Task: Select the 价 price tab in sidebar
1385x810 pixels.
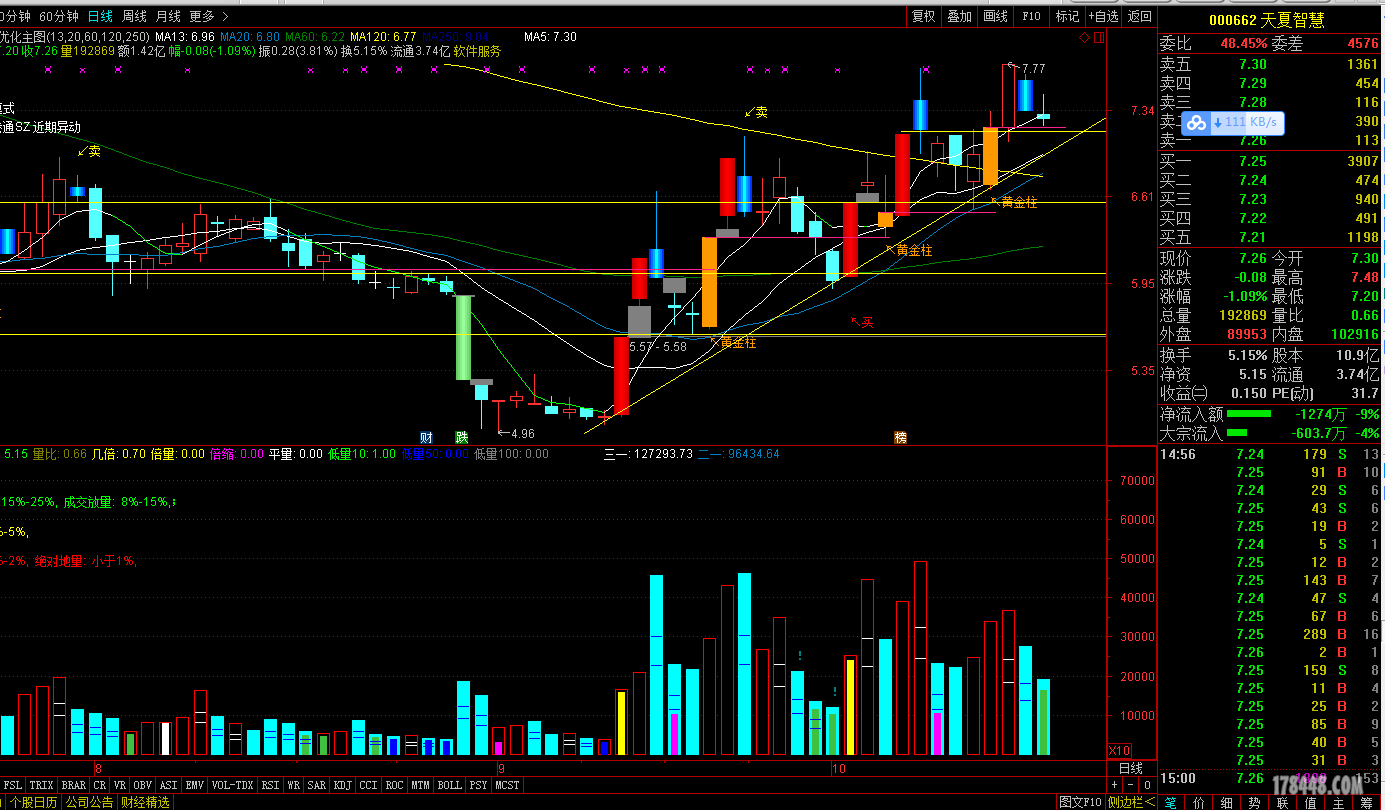Action: click(x=1199, y=802)
